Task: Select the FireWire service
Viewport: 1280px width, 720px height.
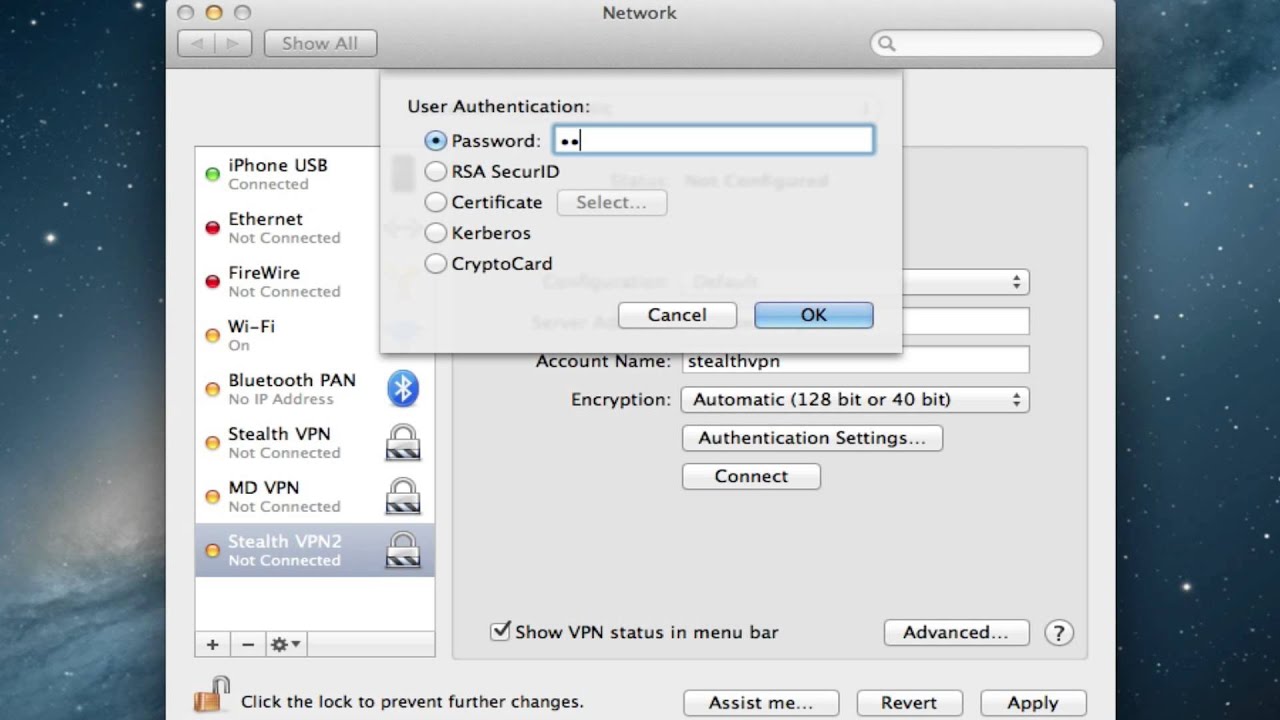Action: [315, 281]
